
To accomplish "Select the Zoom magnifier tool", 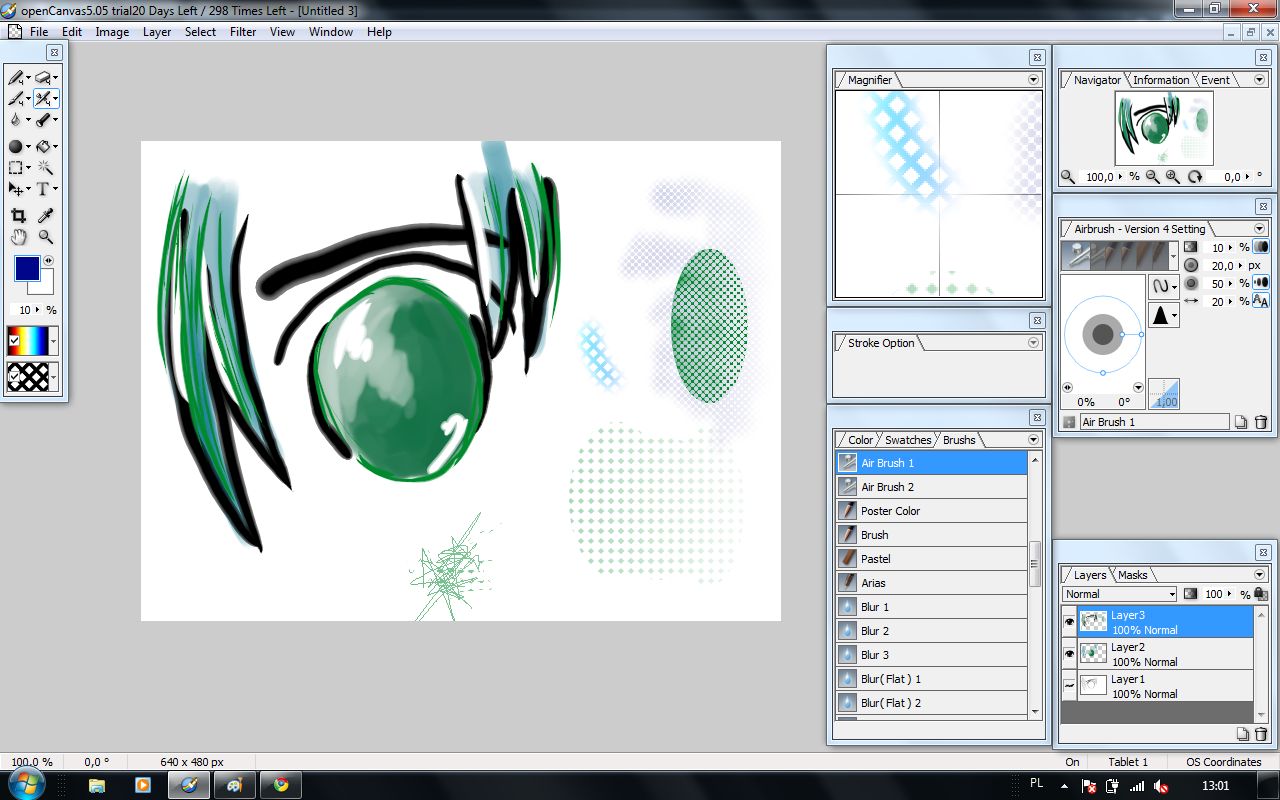I will click(x=45, y=237).
